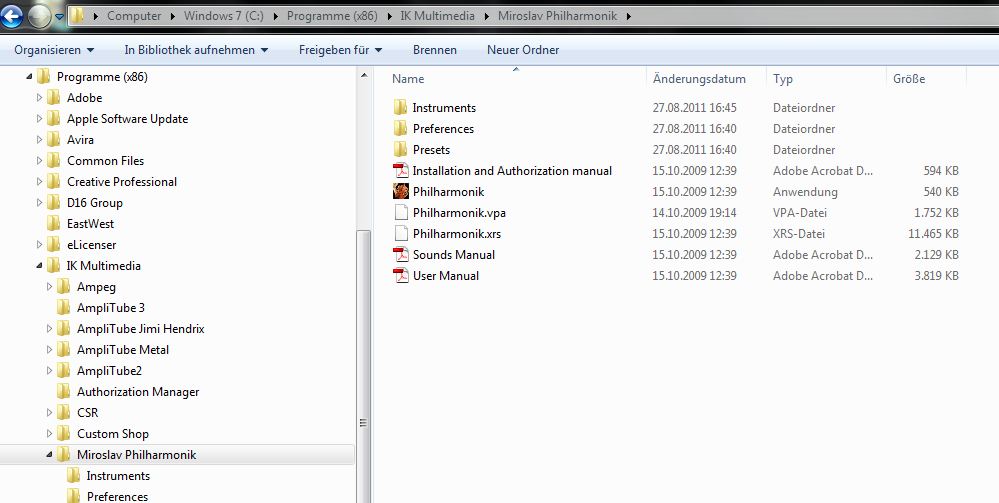Select Creative Professional tree label
This screenshot has height=503, width=999.
click(x=122, y=182)
